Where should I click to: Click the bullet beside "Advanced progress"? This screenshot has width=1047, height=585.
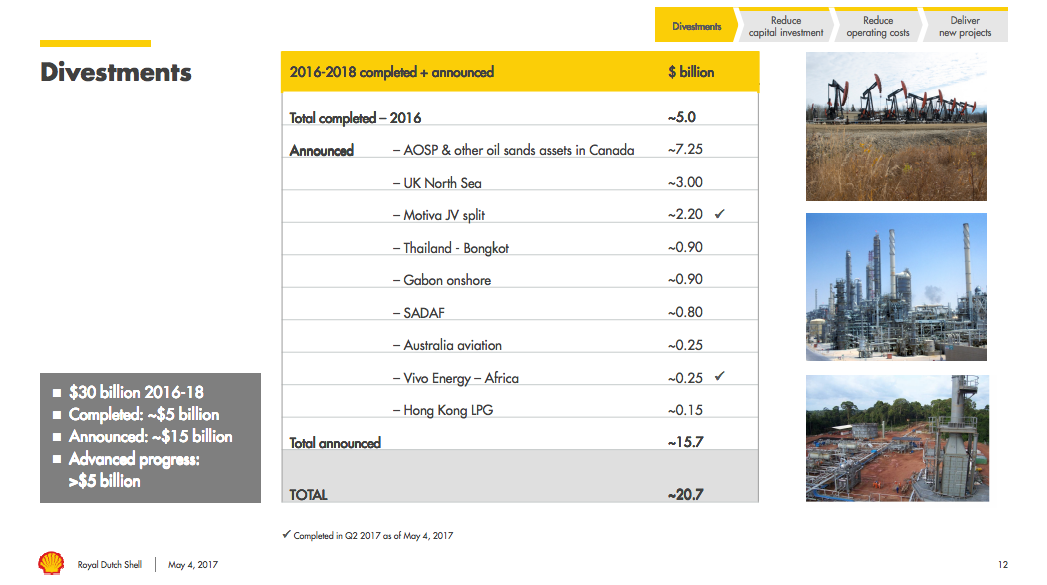tap(57, 456)
